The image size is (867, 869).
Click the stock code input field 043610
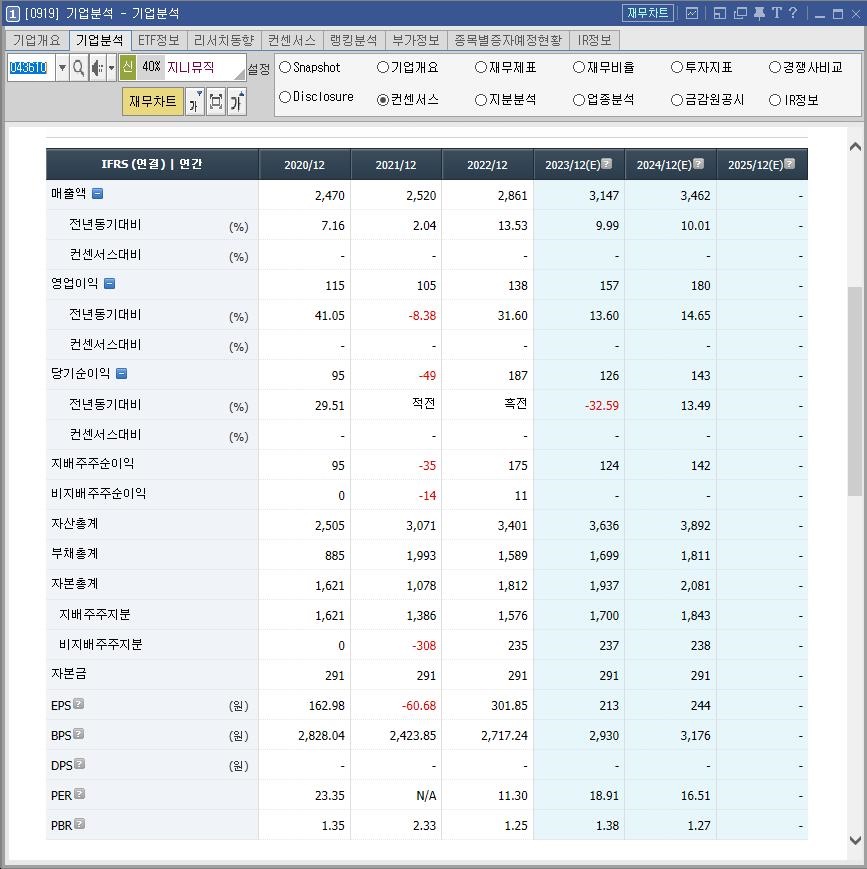(x=30, y=68)
